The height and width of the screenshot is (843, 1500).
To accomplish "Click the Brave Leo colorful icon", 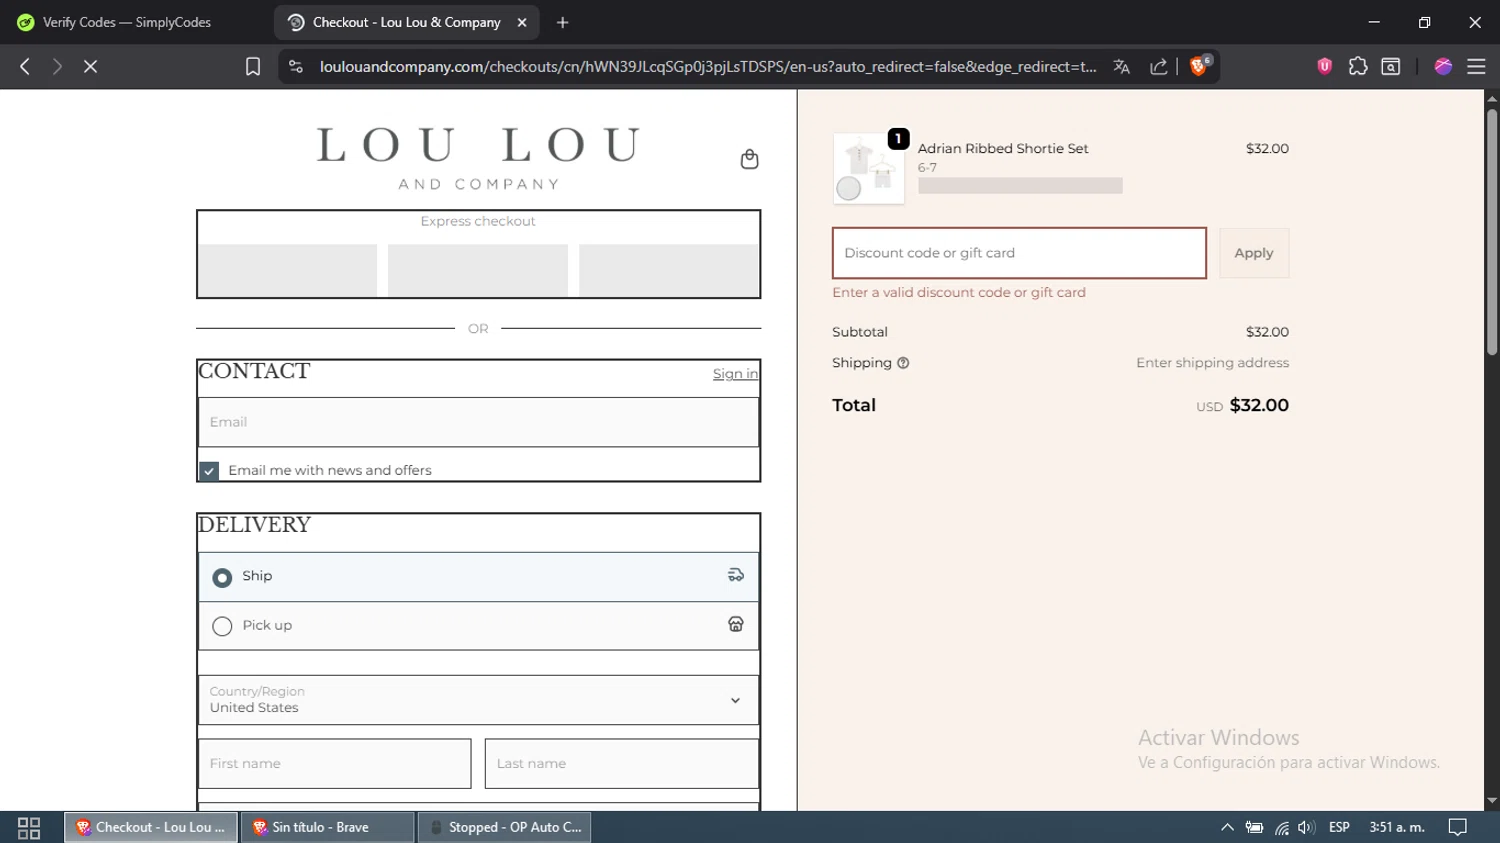I will coord(1443,66).
